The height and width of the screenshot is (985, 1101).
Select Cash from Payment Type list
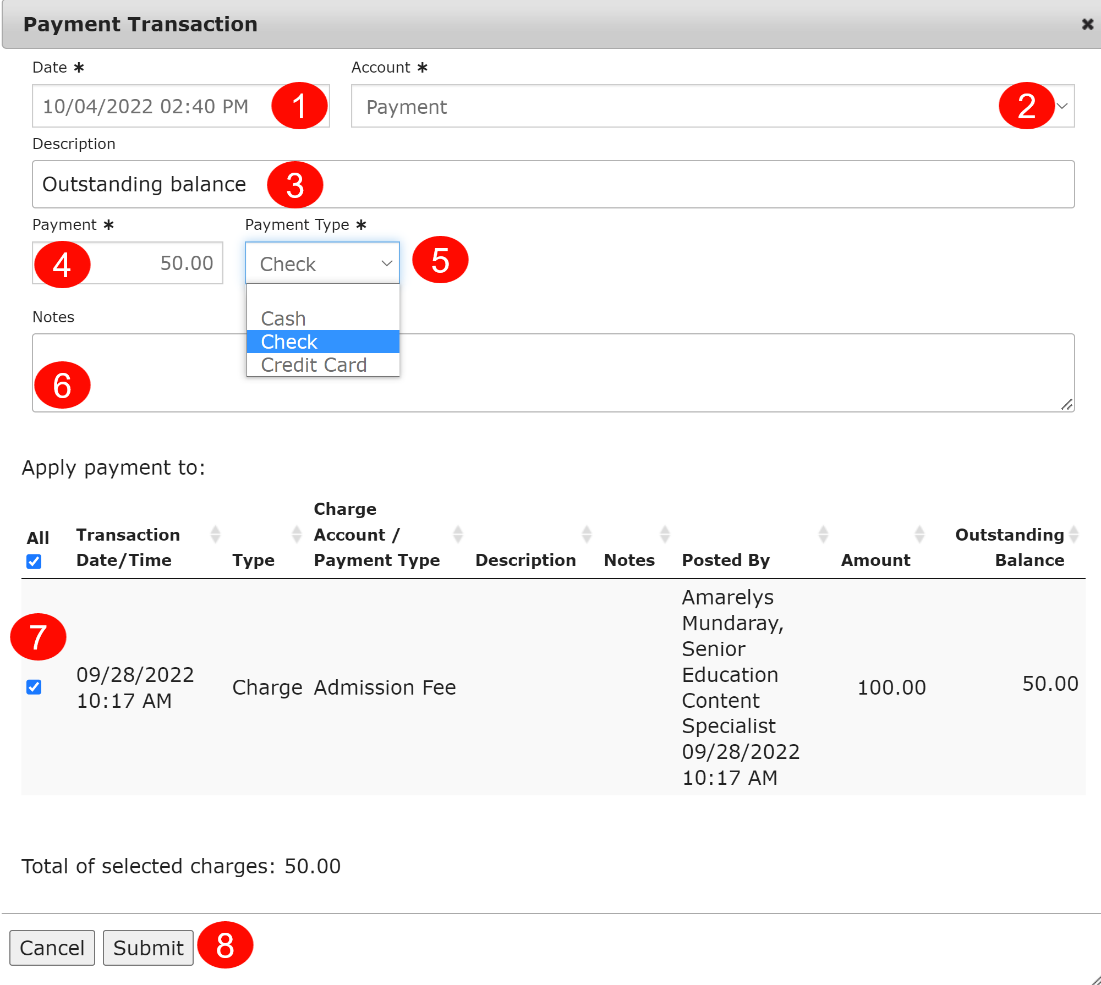pos(284,319)
